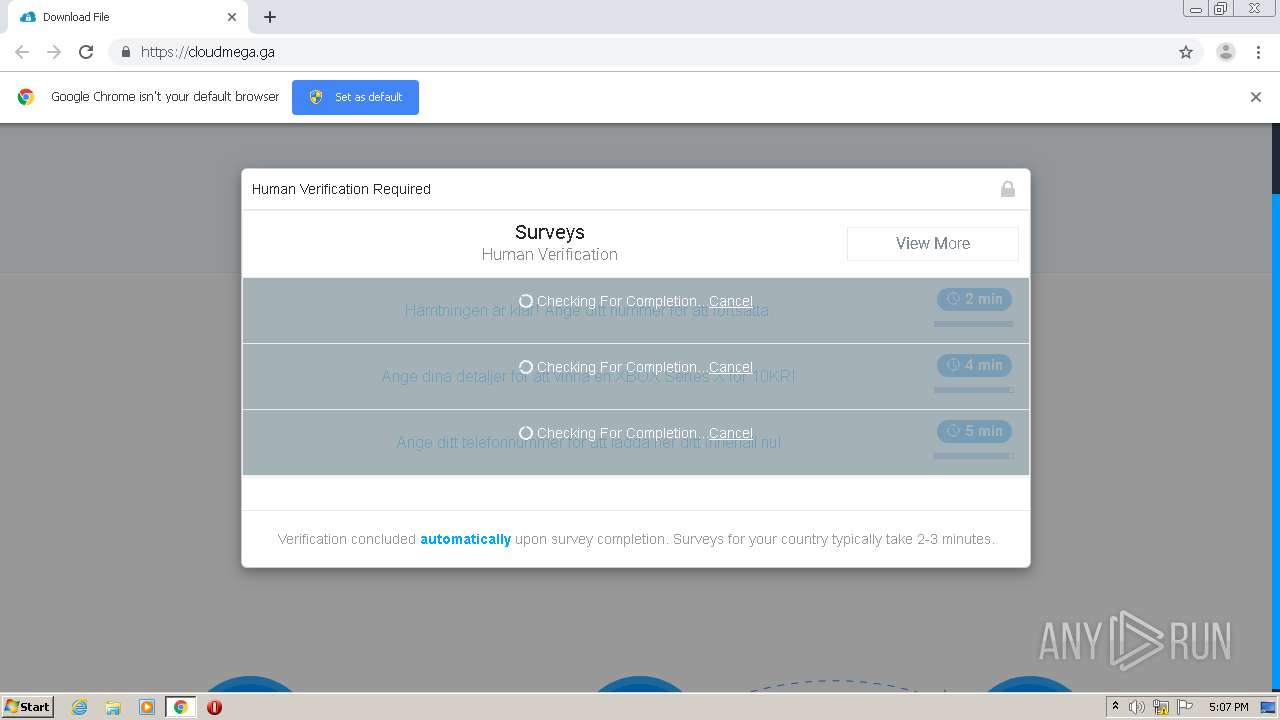Show hidden tray icons arrow
This screenshot has height=720, width=1280.
[1115, 707]
